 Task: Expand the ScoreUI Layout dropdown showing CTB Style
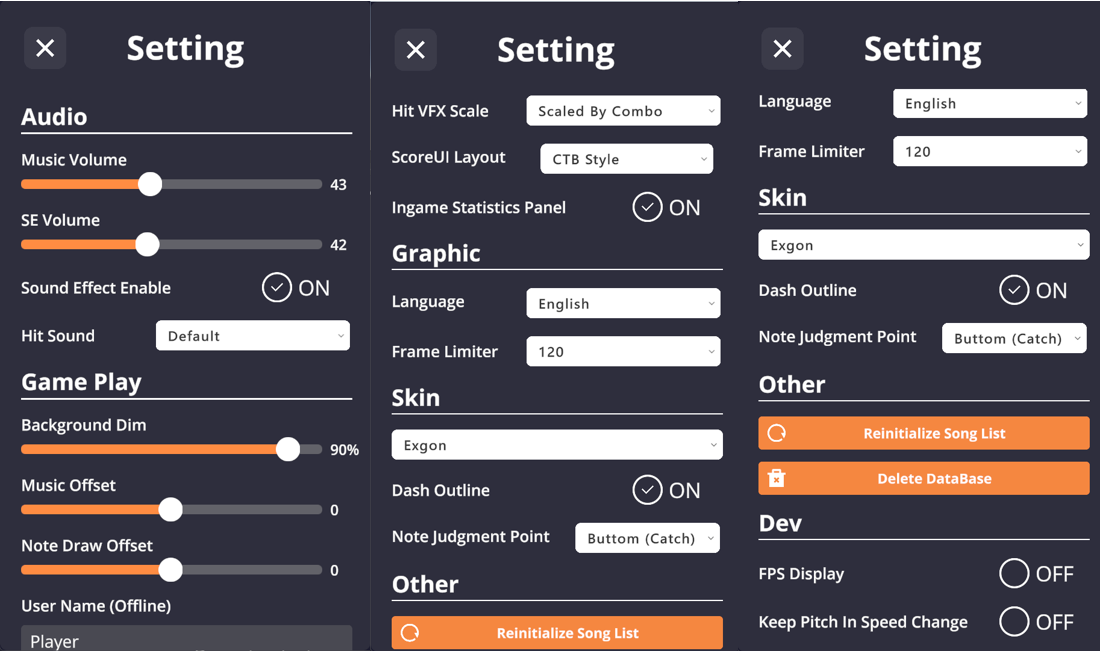[626, 158]
